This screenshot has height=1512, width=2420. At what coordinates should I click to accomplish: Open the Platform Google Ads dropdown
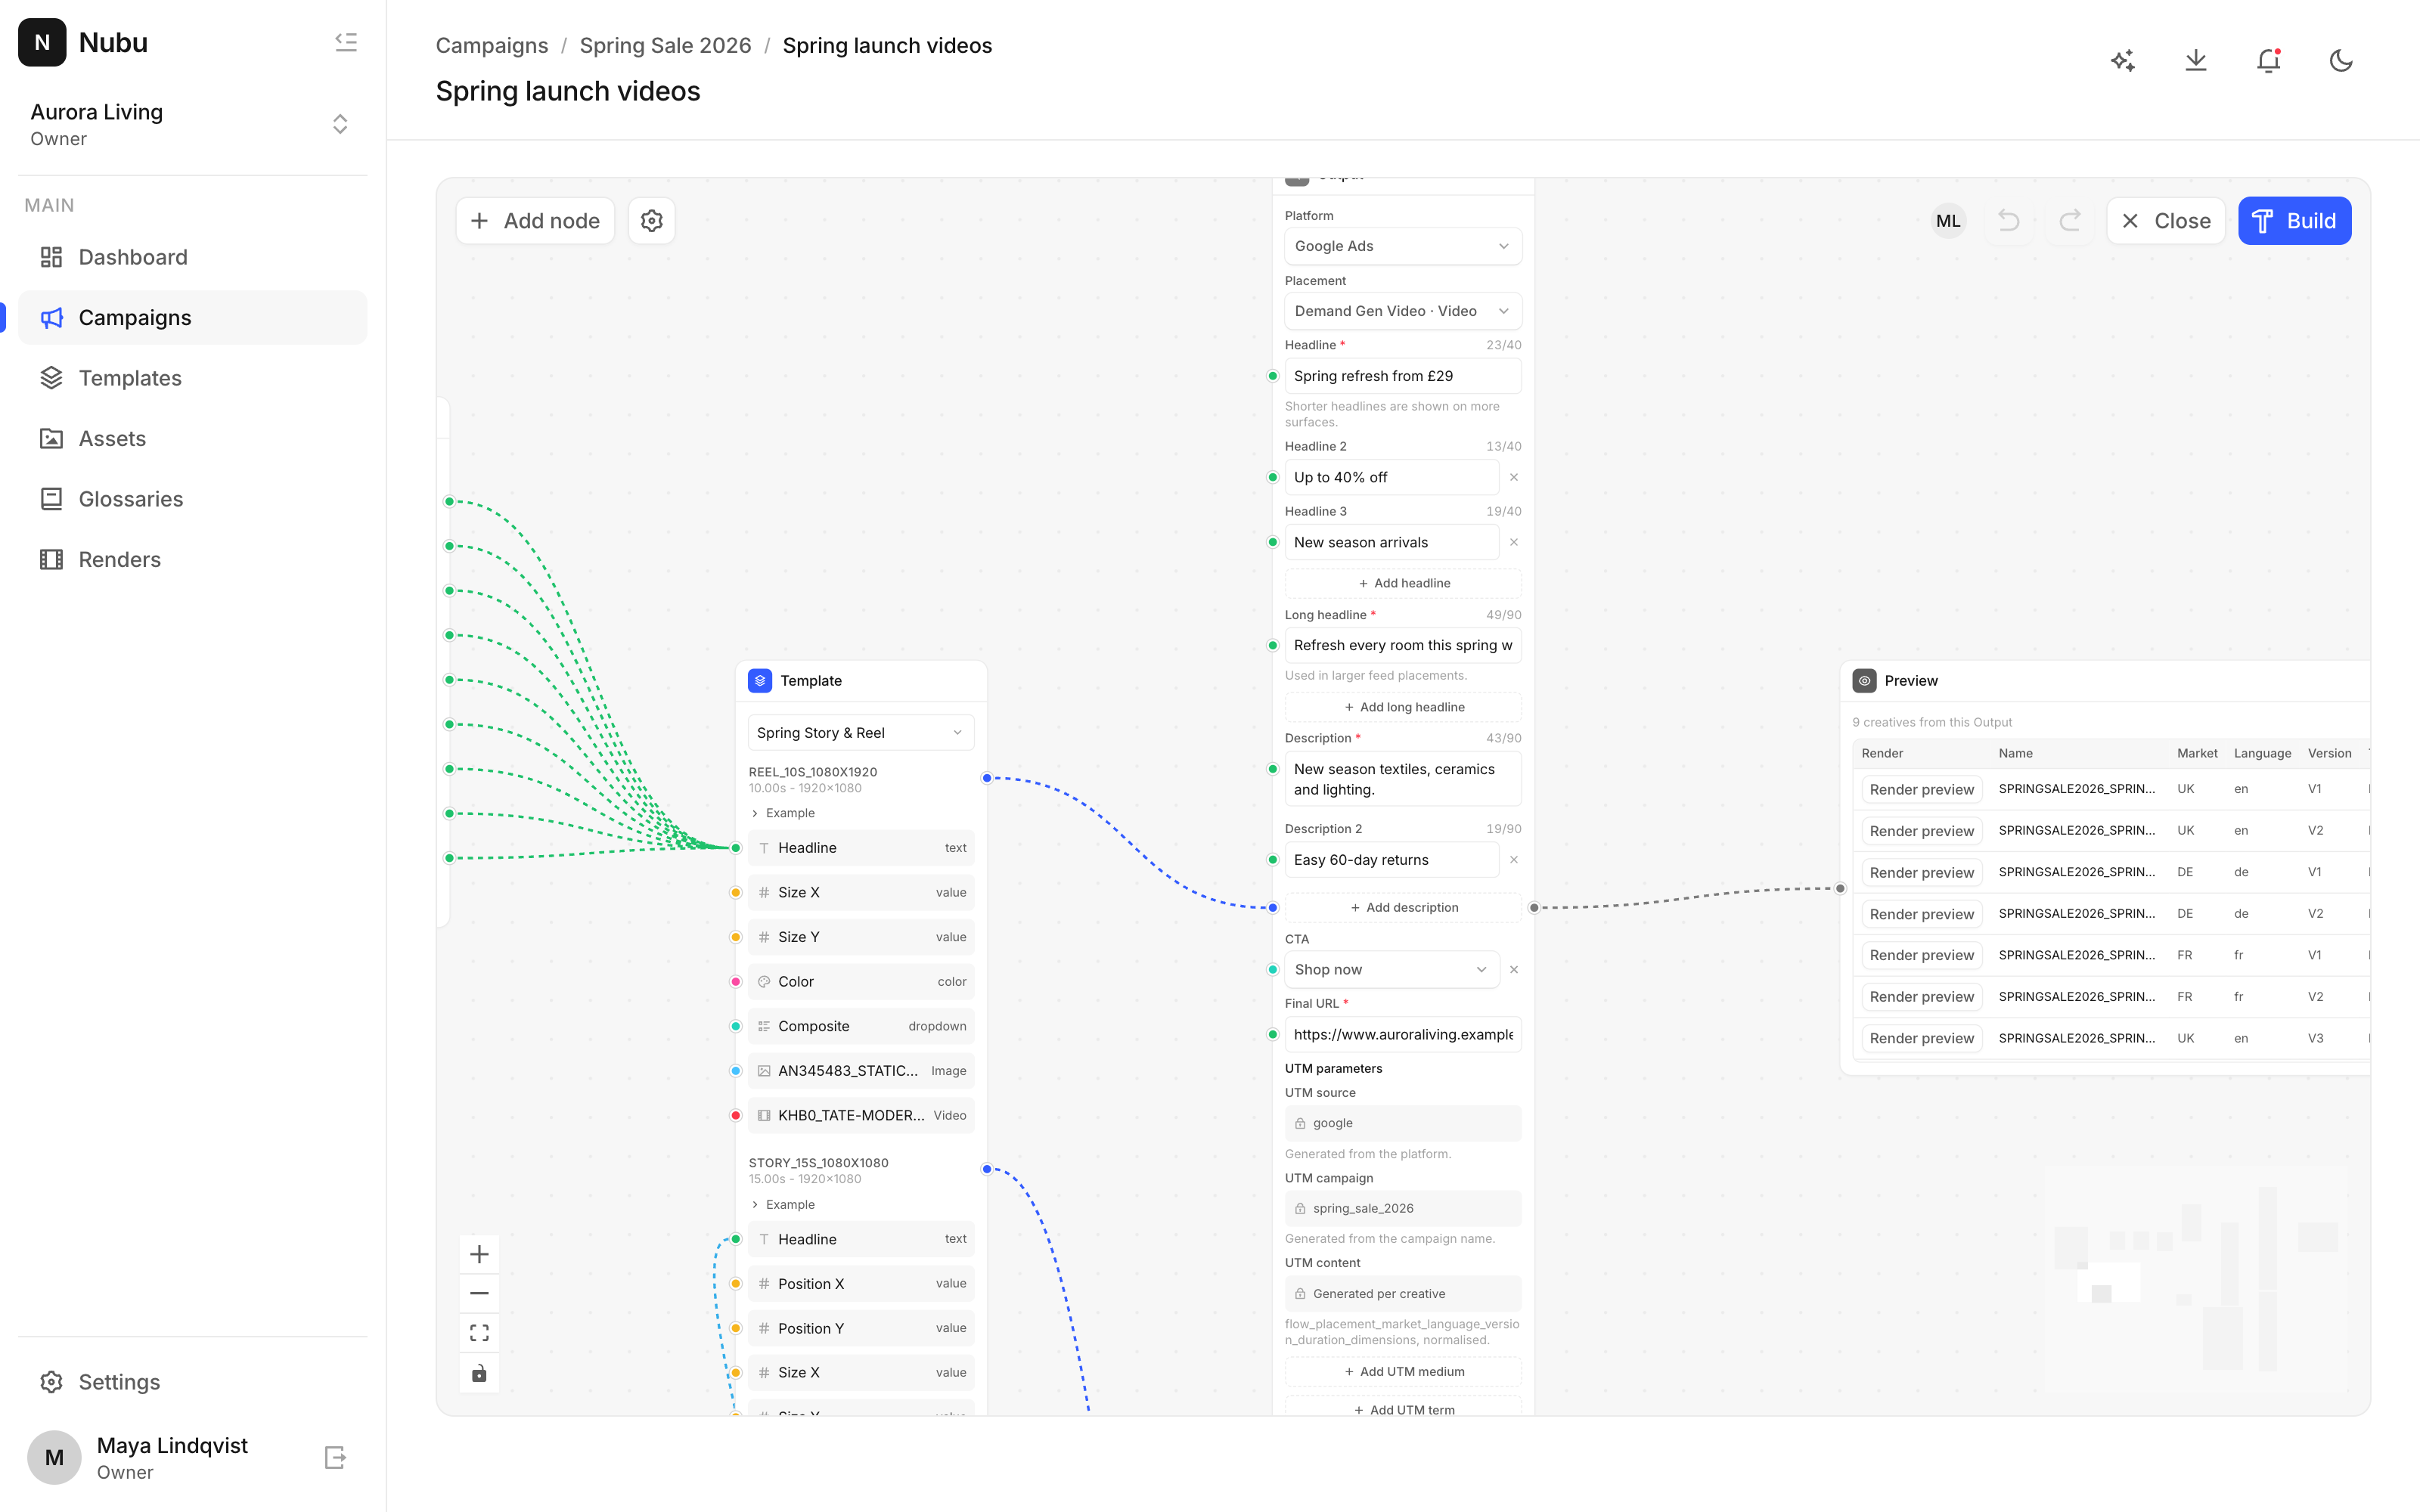click(1403, 246)
